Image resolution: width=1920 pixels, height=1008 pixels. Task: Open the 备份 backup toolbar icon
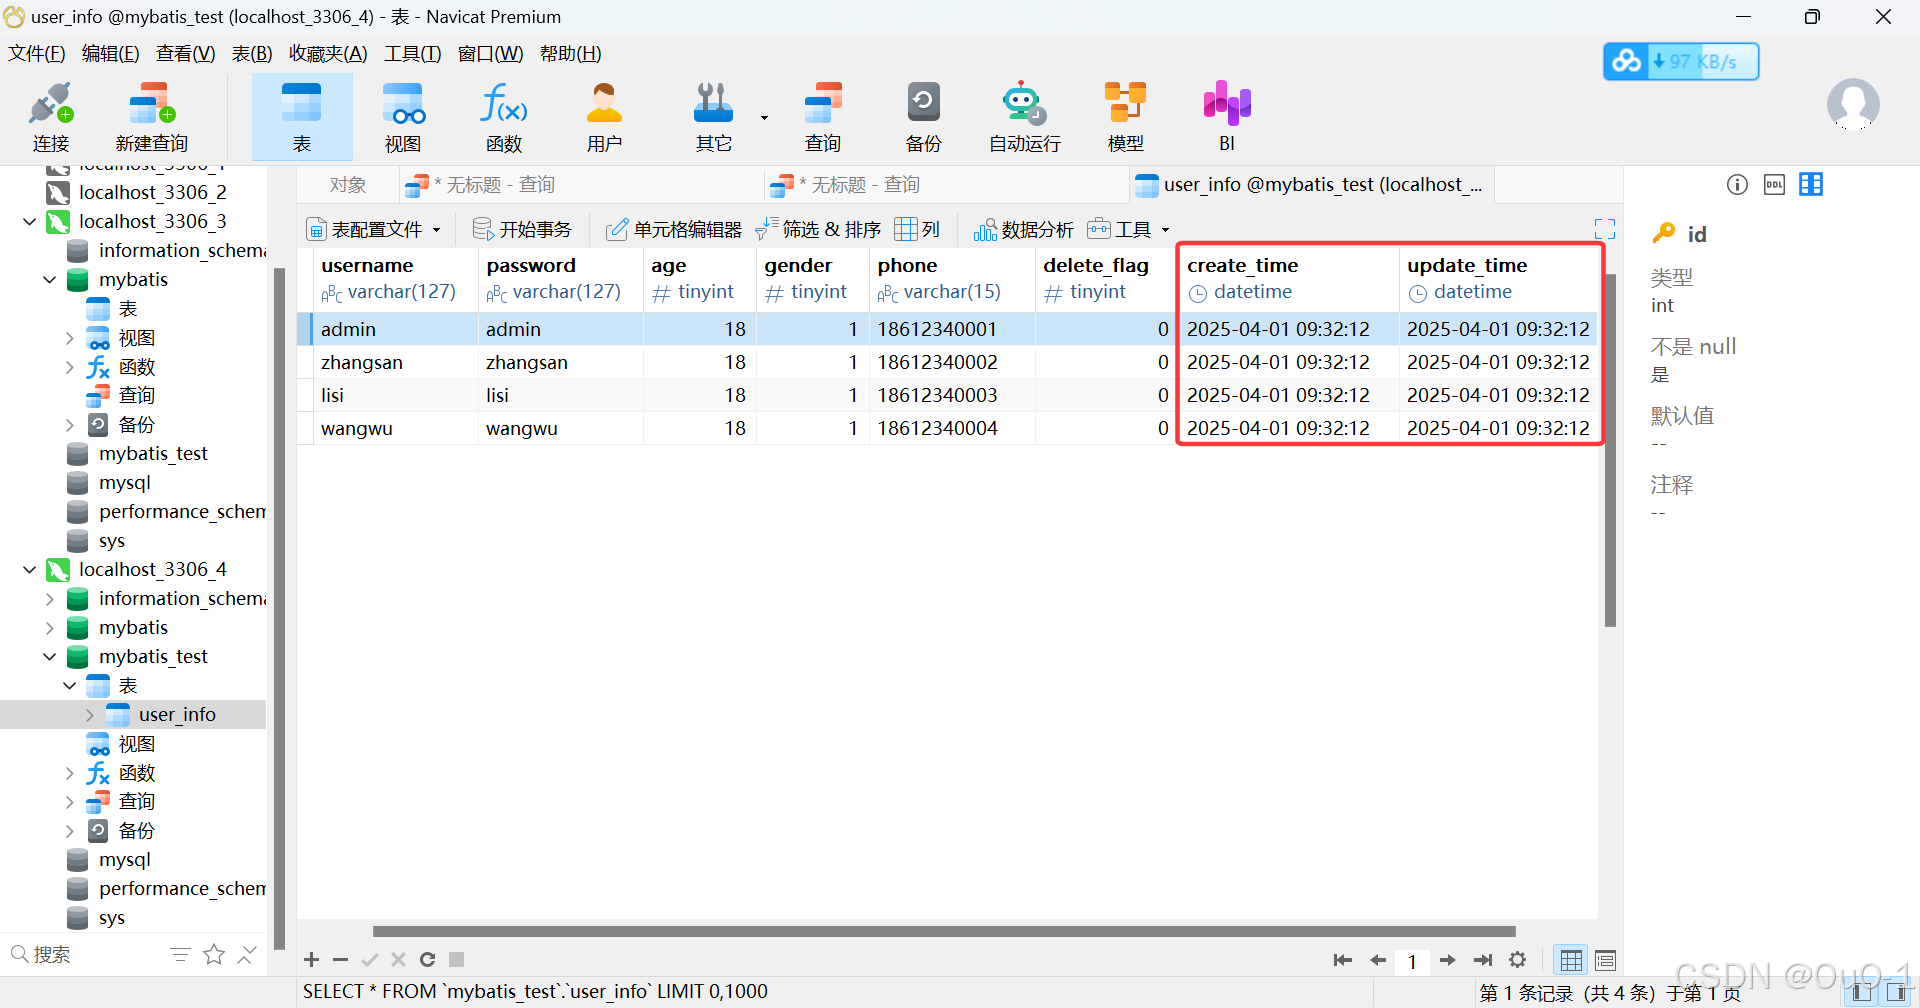[923, 117]
